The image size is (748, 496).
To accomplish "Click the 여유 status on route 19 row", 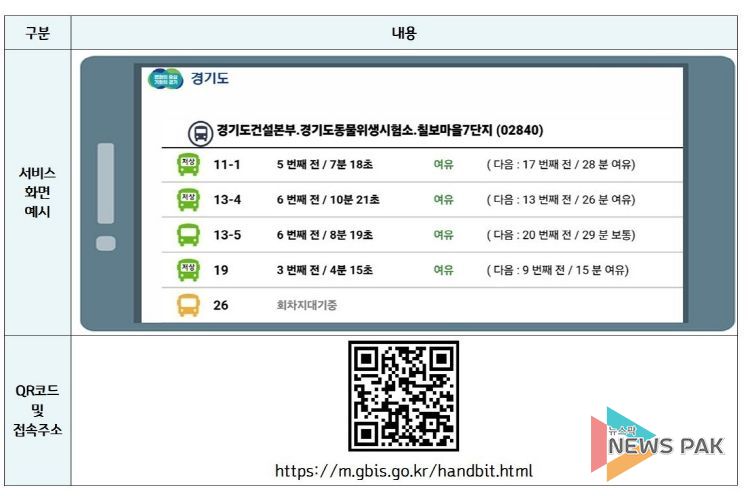I will [443, 270].
